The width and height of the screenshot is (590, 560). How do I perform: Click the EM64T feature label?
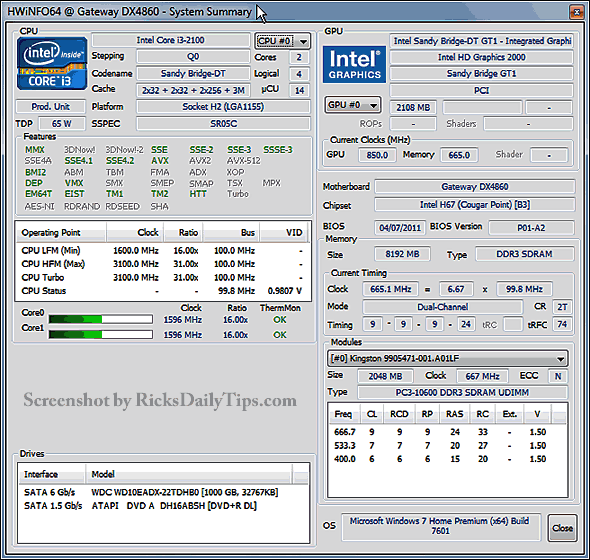coord(38,194)
